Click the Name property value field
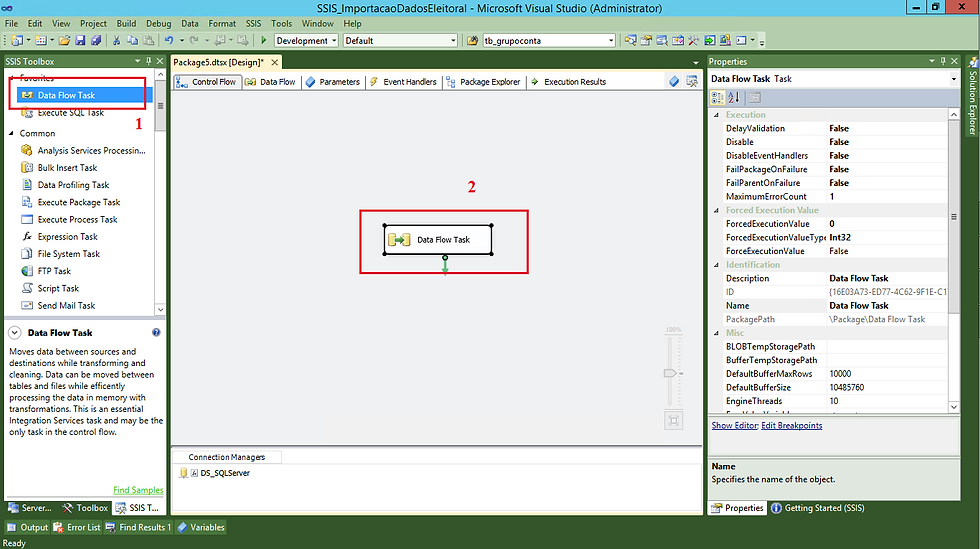This screenshot has width=980, height=549. [x=888, y=306]
